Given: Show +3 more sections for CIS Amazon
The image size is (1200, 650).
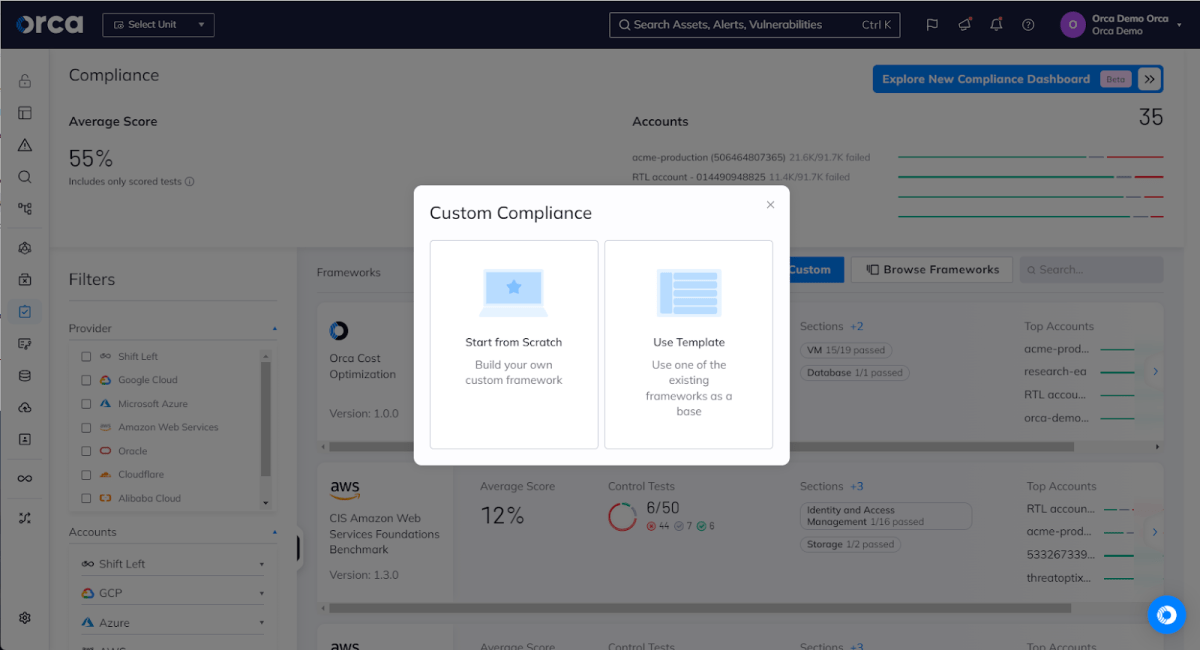Looking at the screenshot, I should (857, 486).
